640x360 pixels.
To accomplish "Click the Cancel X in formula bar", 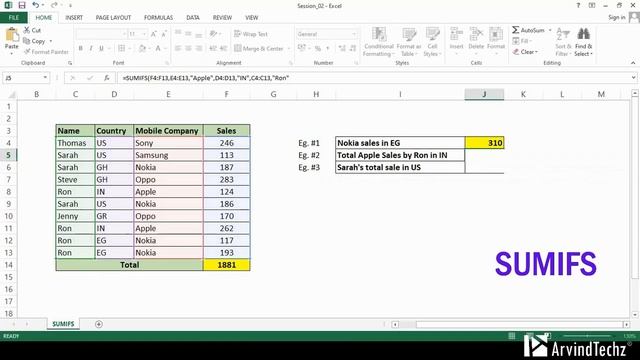I will 73,78.
